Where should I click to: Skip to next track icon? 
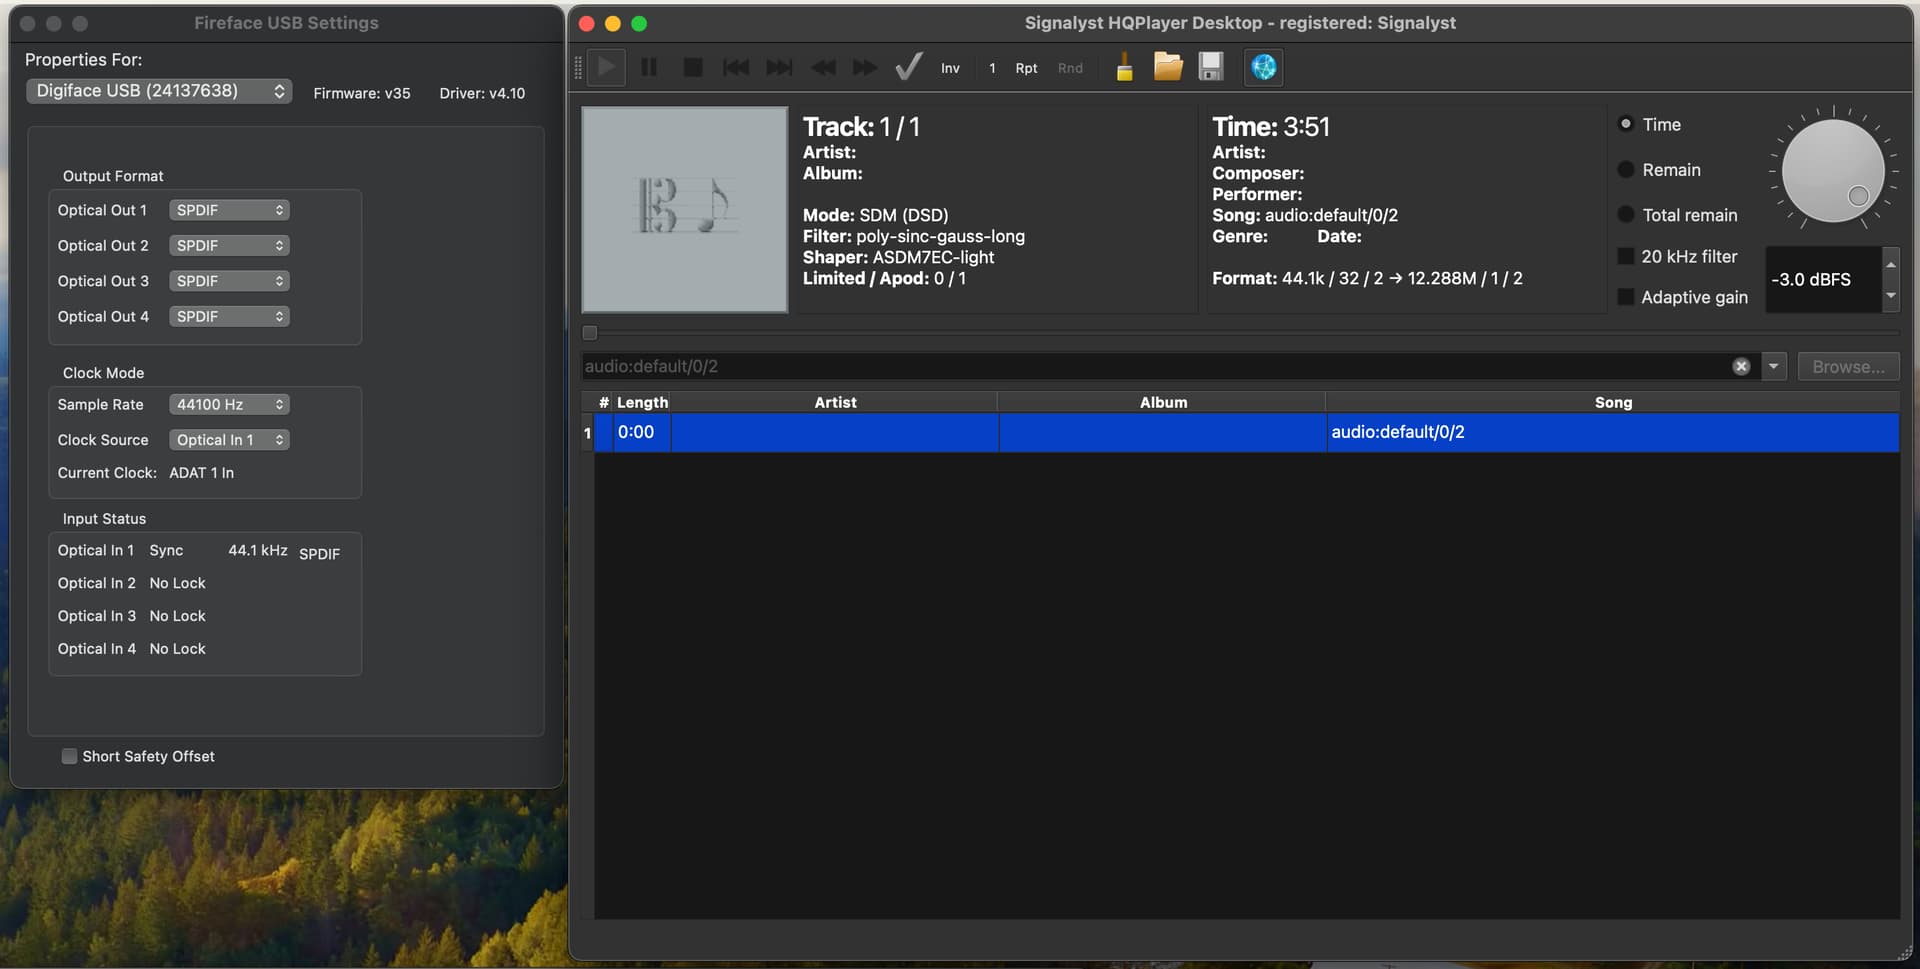pos(779,67)
